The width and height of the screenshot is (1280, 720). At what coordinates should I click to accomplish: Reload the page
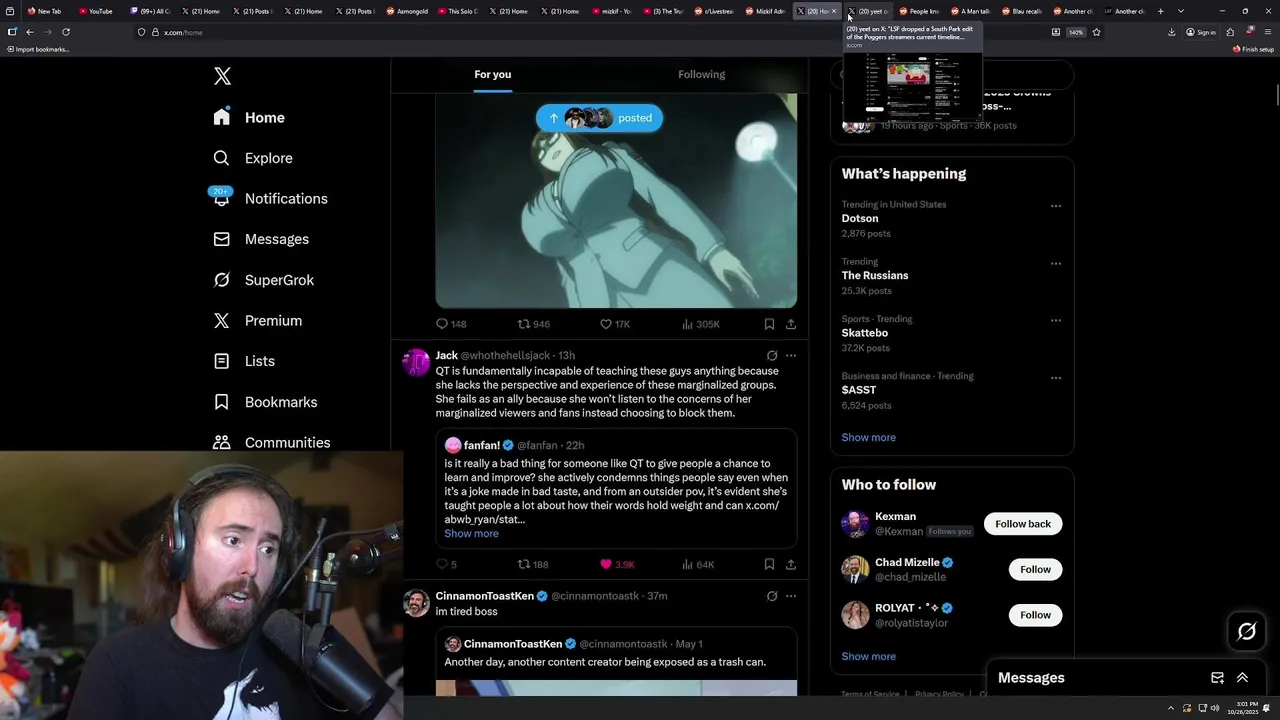(66, 32)
